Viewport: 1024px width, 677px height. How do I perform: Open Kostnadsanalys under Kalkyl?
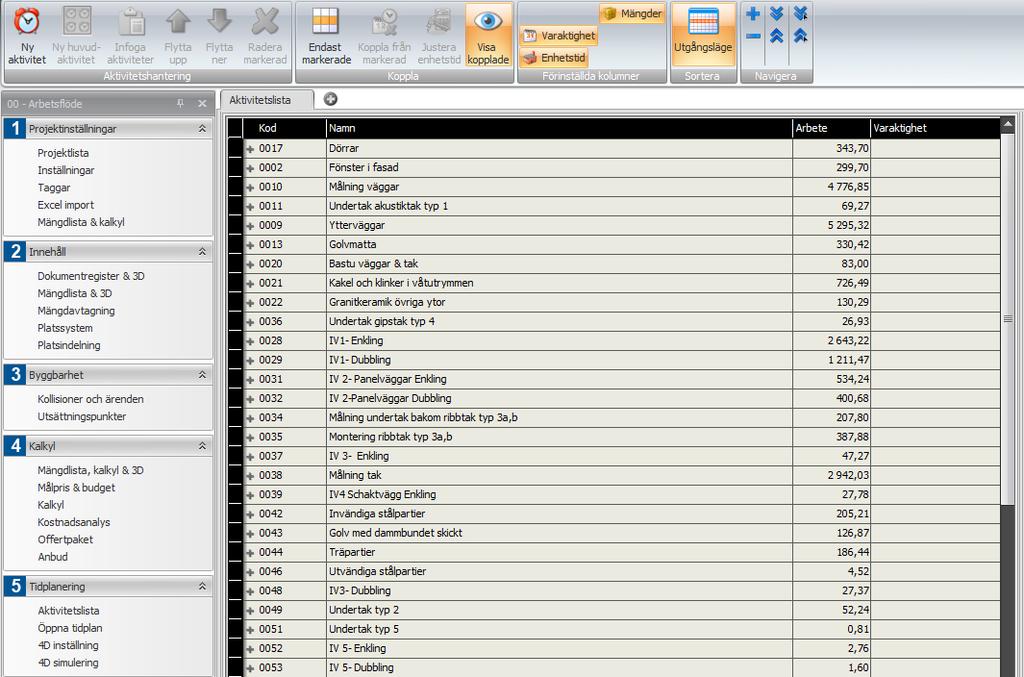74,522
